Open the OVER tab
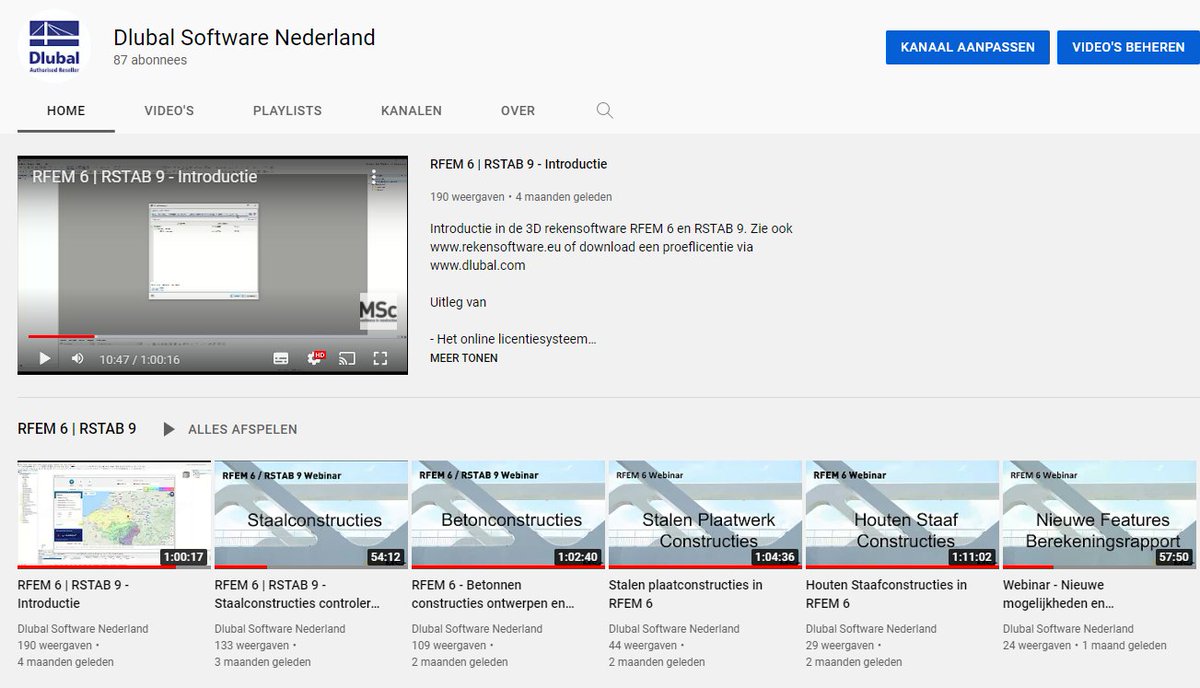The image size is (1200, 688). [518, 111]
